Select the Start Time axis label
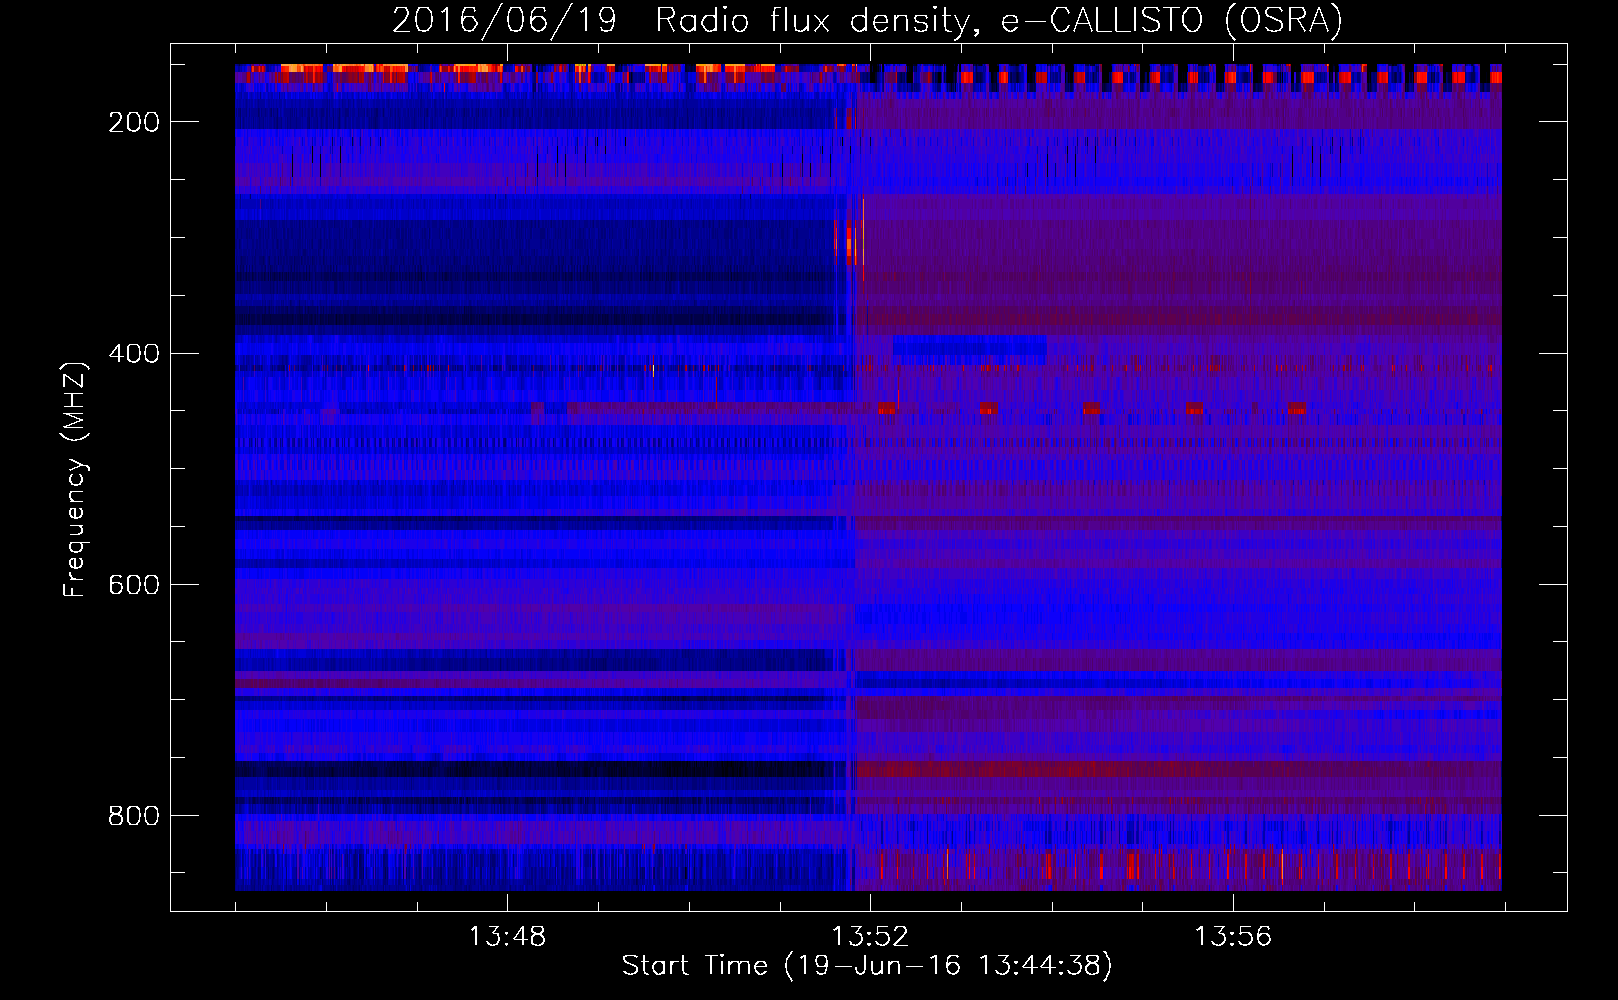 (x=867, y=966)
